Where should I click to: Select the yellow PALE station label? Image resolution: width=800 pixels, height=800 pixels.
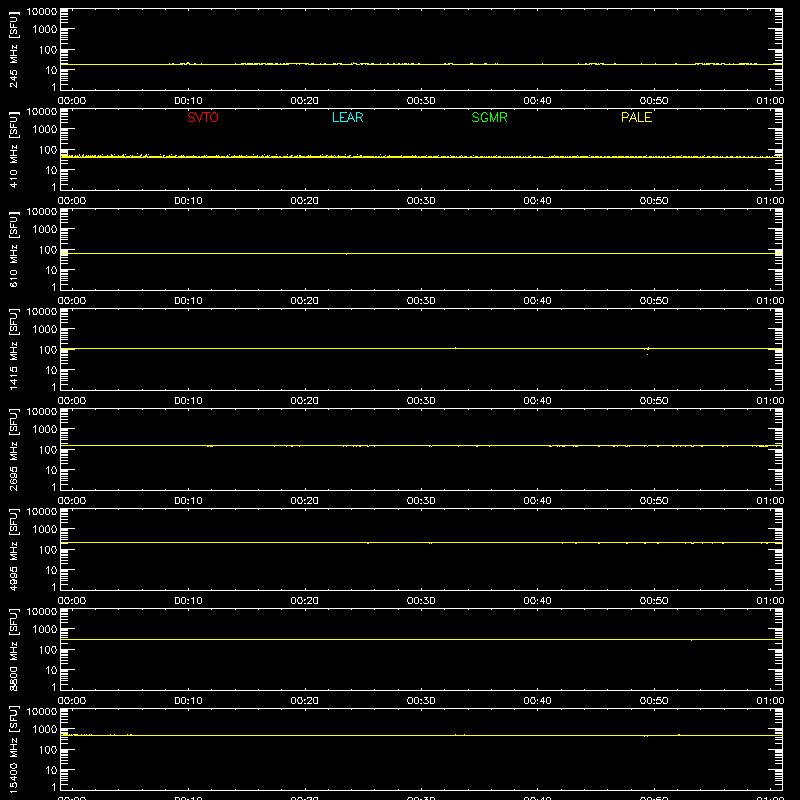click(x=636, y=117)
